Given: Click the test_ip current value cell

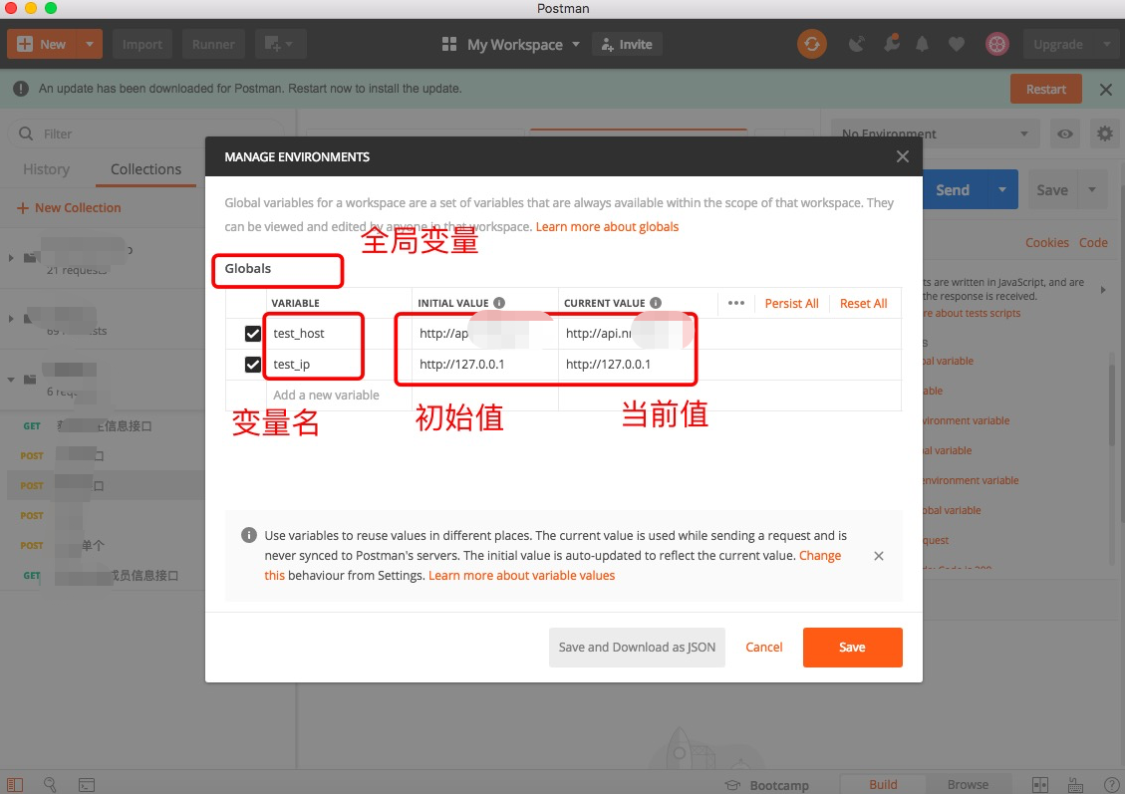Looking at the screenshot, I should tap(639, 364).
